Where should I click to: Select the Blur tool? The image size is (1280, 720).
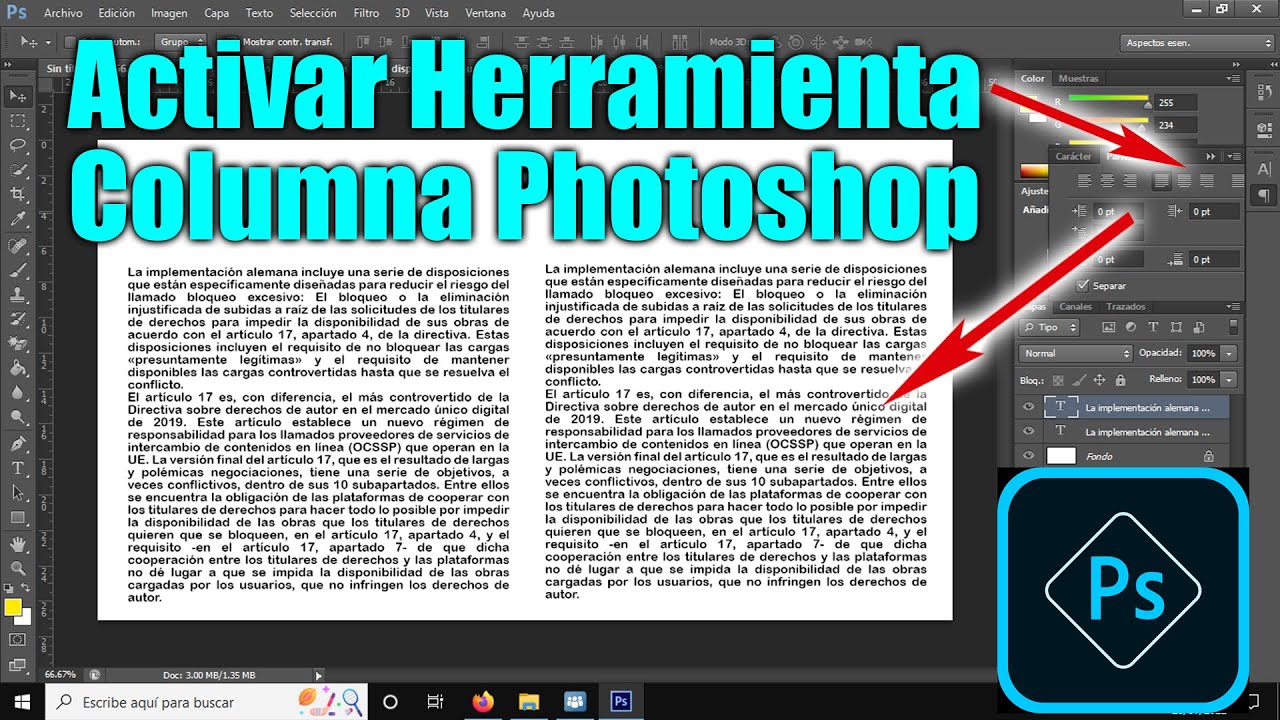coord(18,393)
